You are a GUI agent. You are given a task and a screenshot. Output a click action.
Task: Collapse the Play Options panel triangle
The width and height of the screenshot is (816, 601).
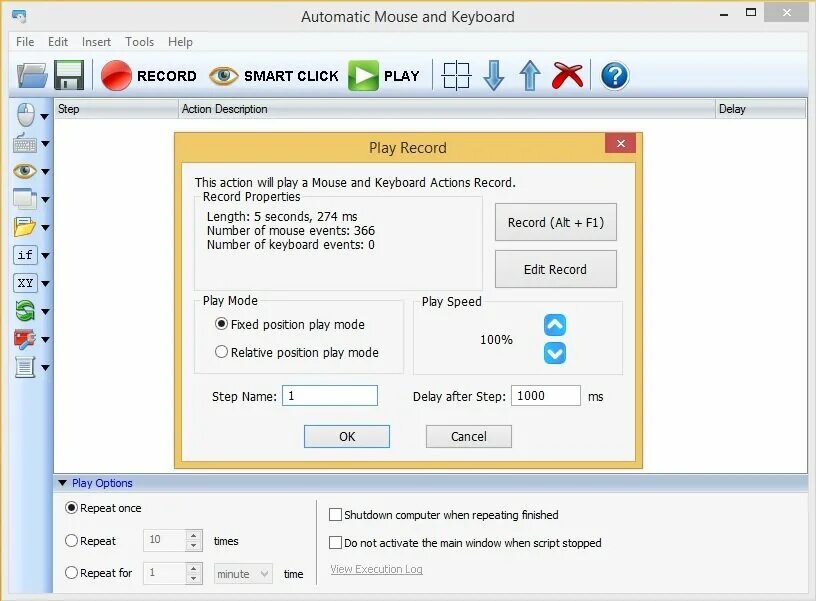63,483
